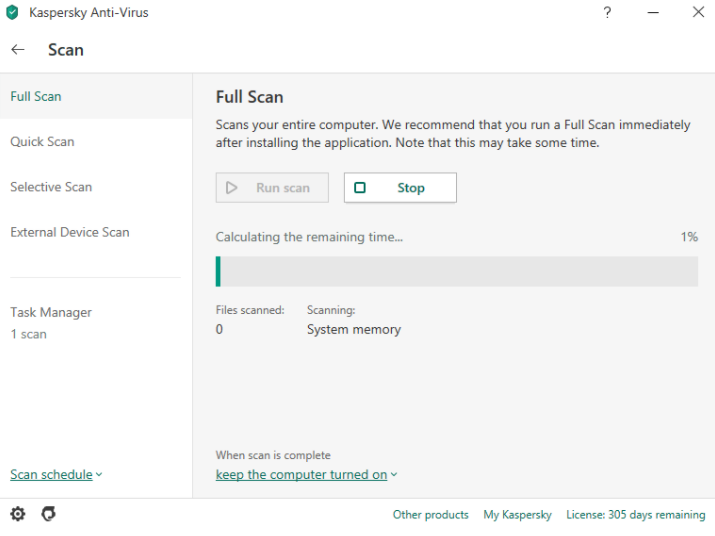Open the 'keep the computer turned on' dropdown
This screenshot has height=536, width=715.
(306, 475)
